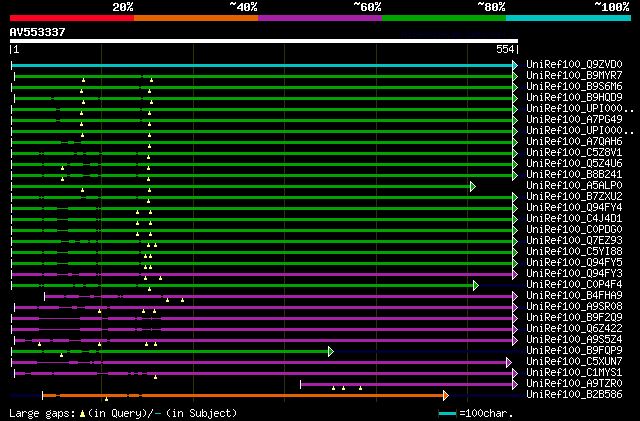Select hit label UniRef100_A9S5Z4

pos(574,340)
